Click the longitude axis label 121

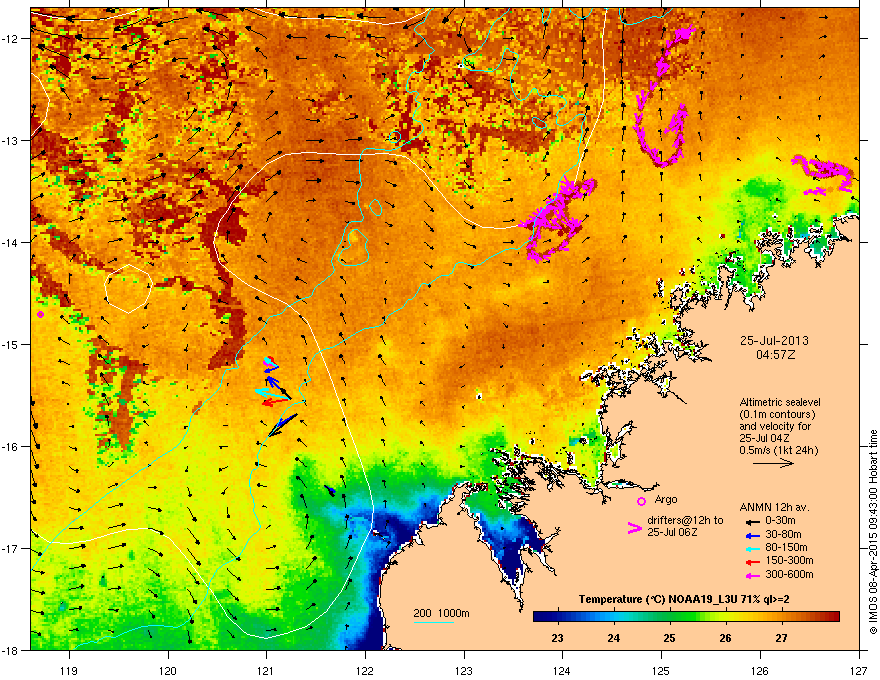266,670
